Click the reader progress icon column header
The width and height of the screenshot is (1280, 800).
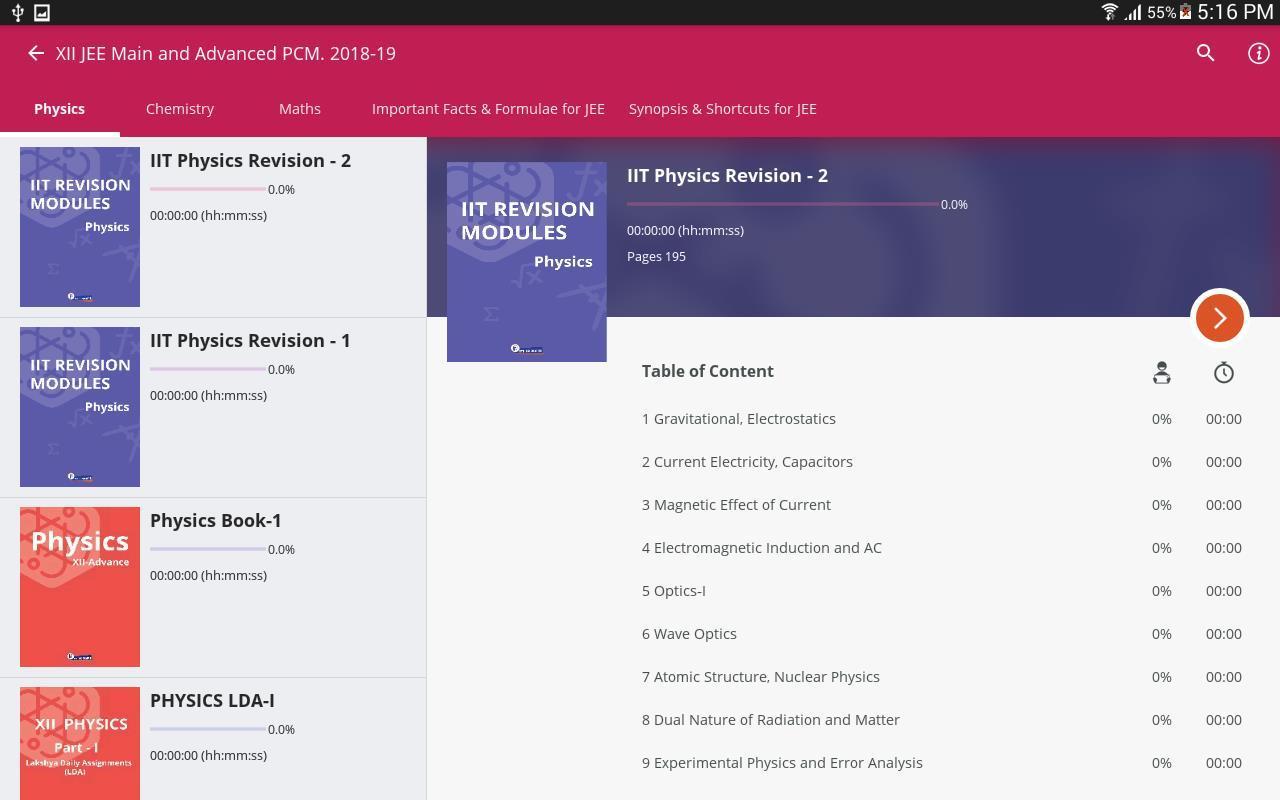pyautogui.click(x=1161, y=372)
